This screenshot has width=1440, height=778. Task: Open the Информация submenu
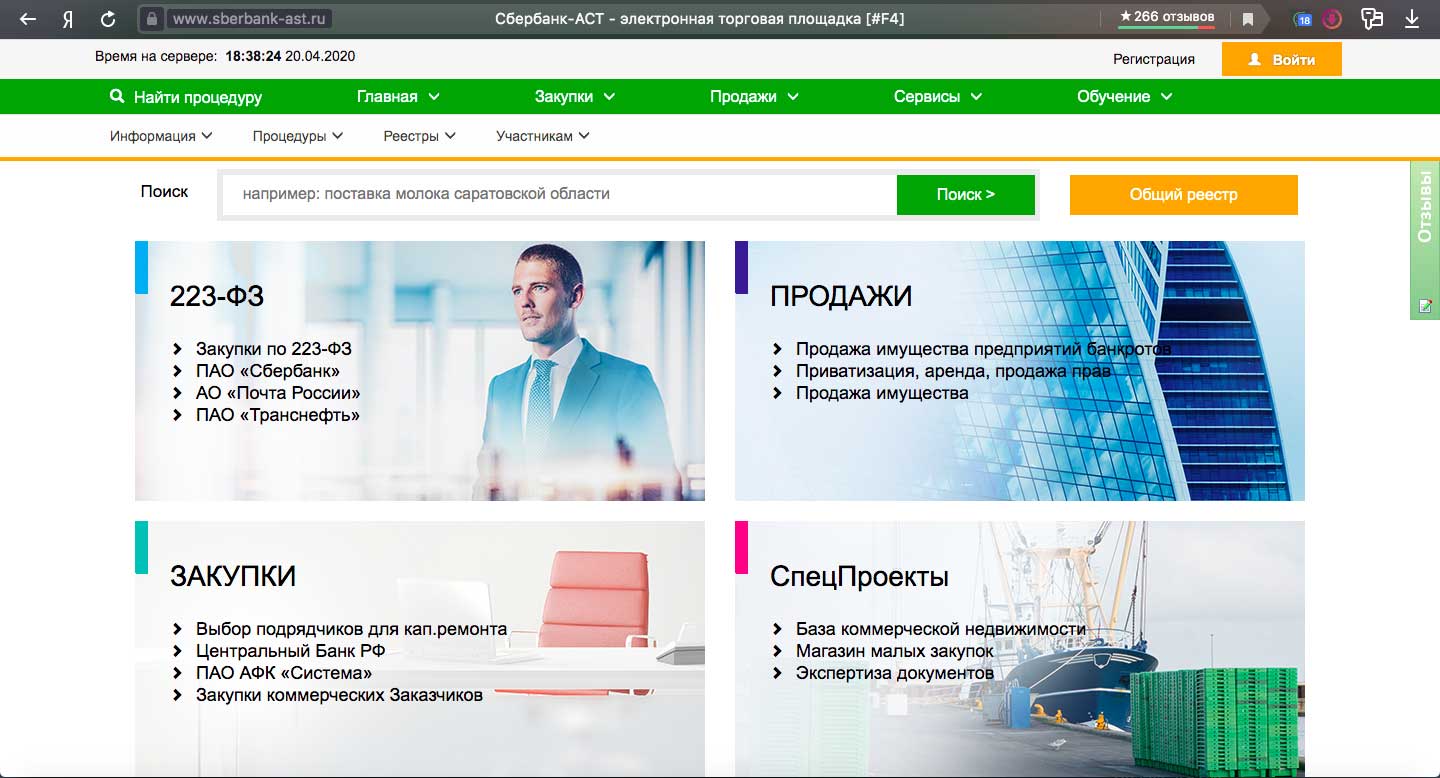161,136
